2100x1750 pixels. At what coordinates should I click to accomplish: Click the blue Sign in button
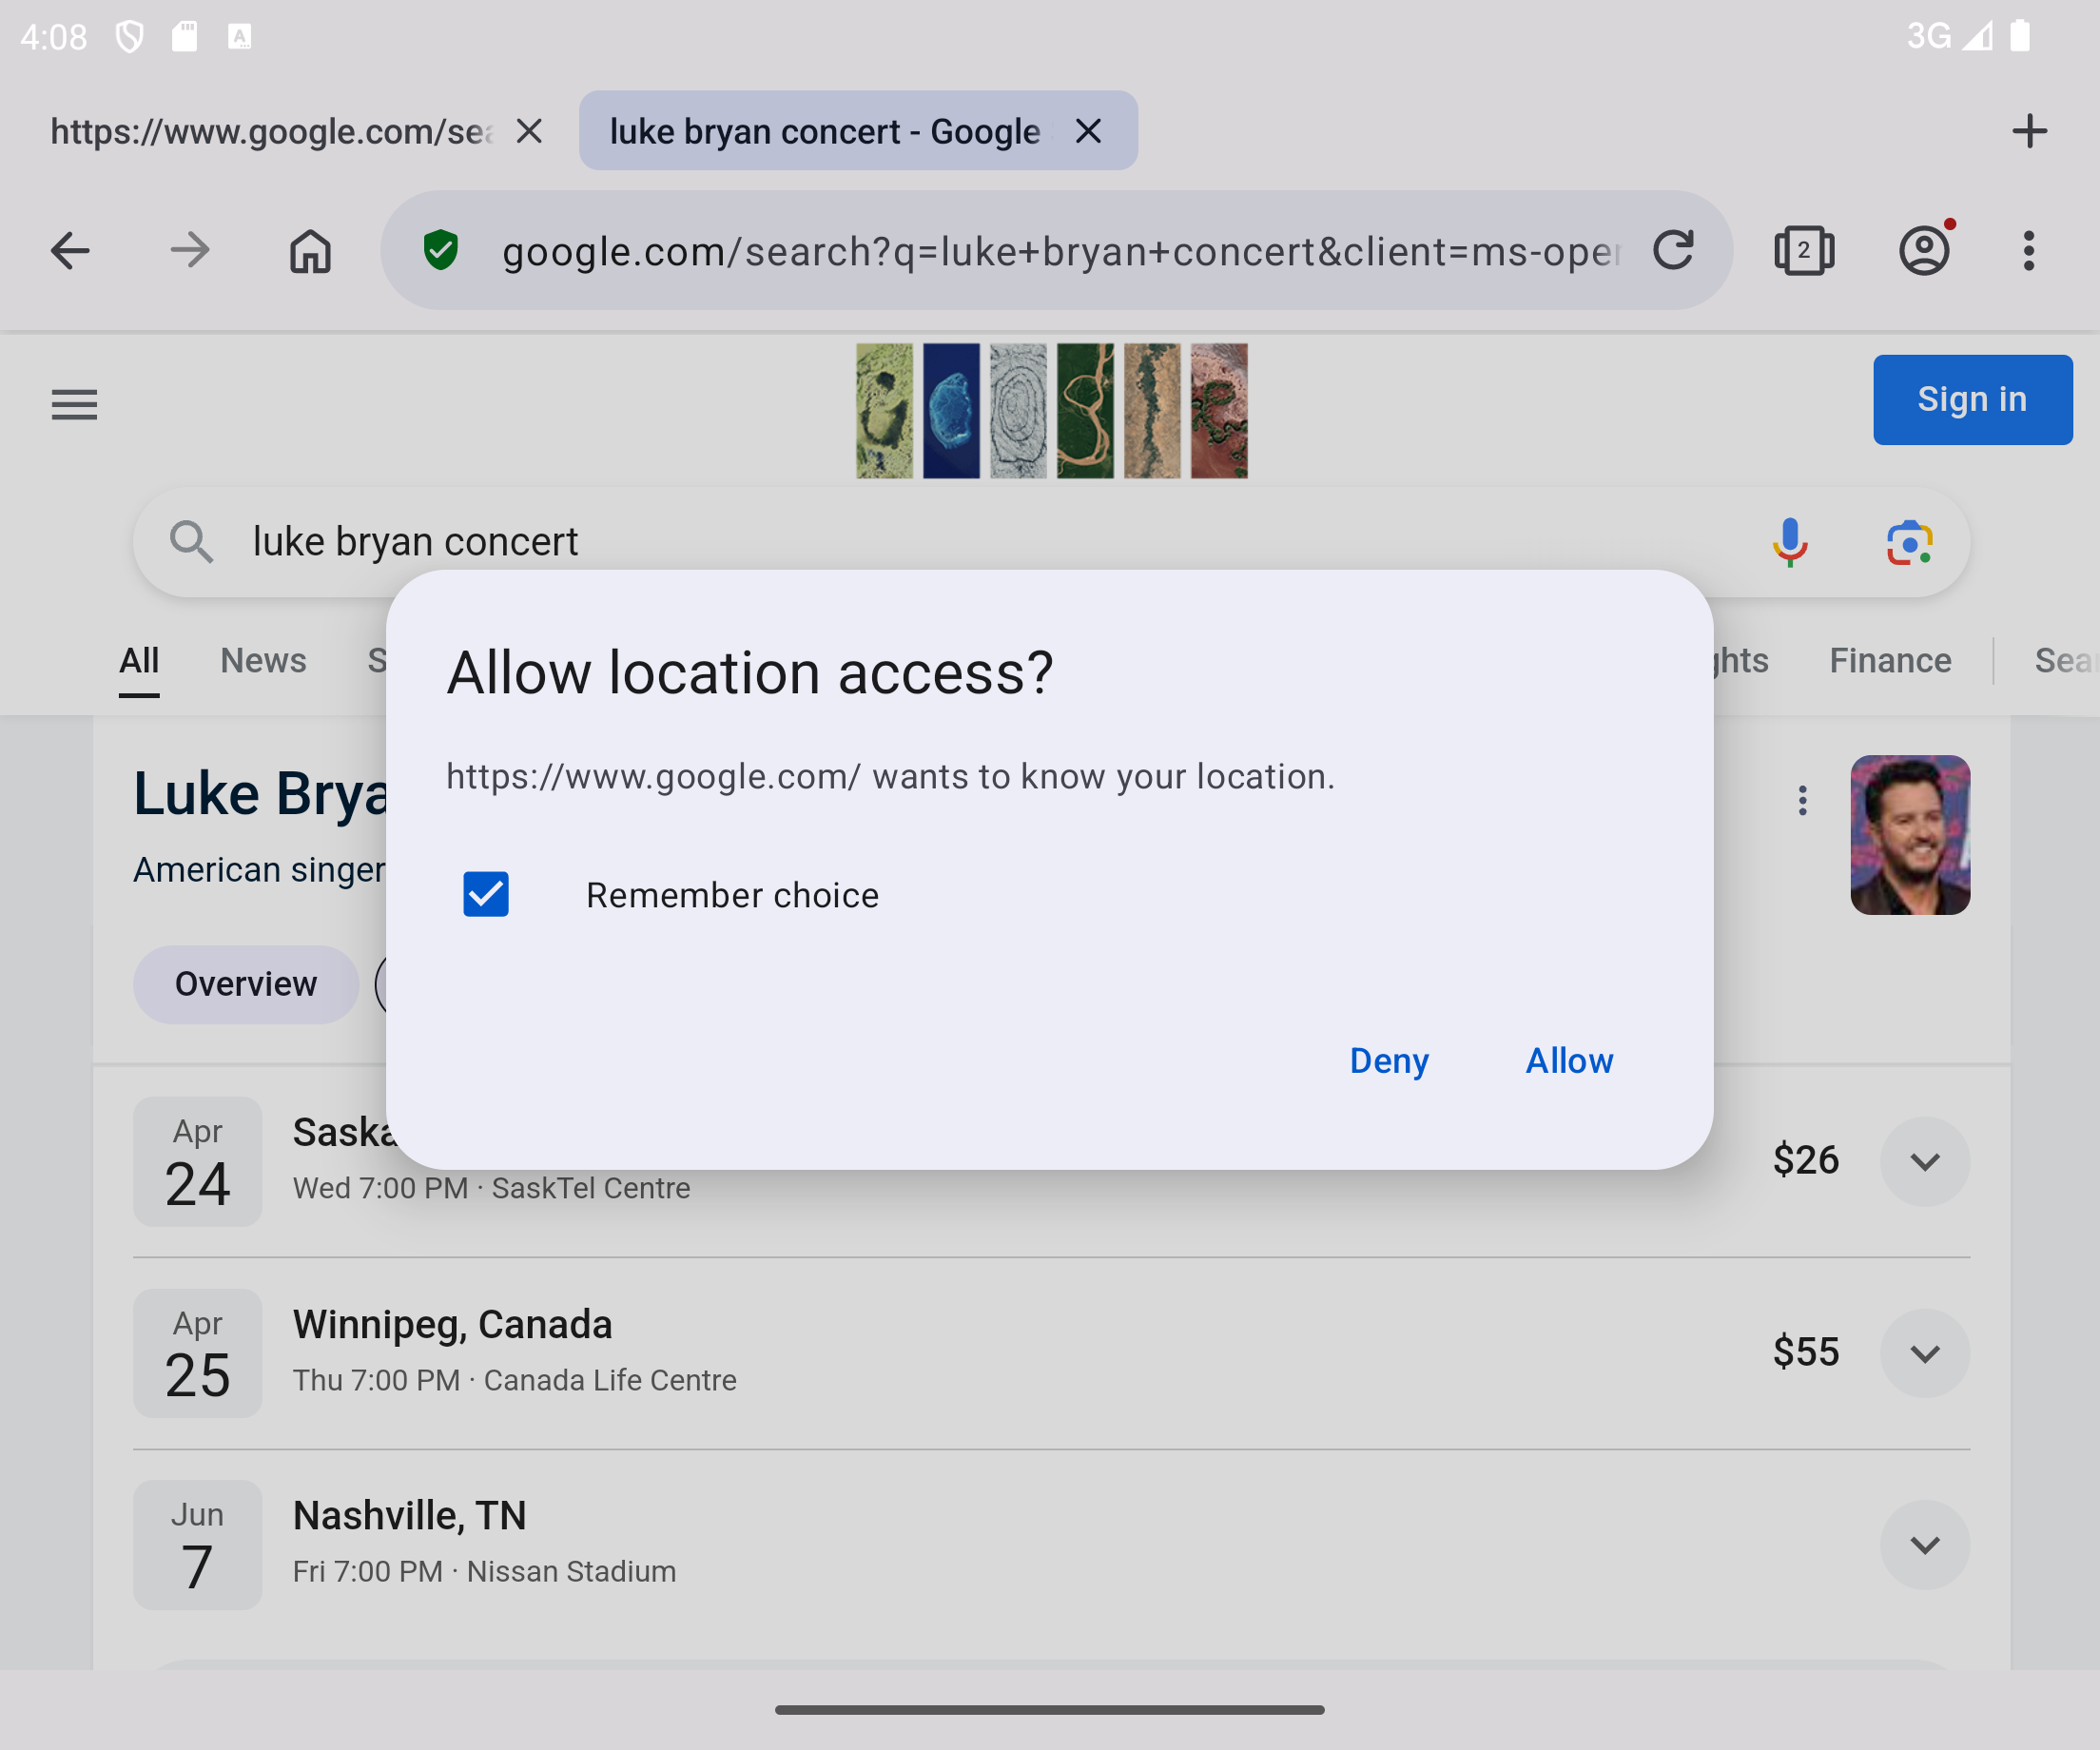pos(1972,399)
